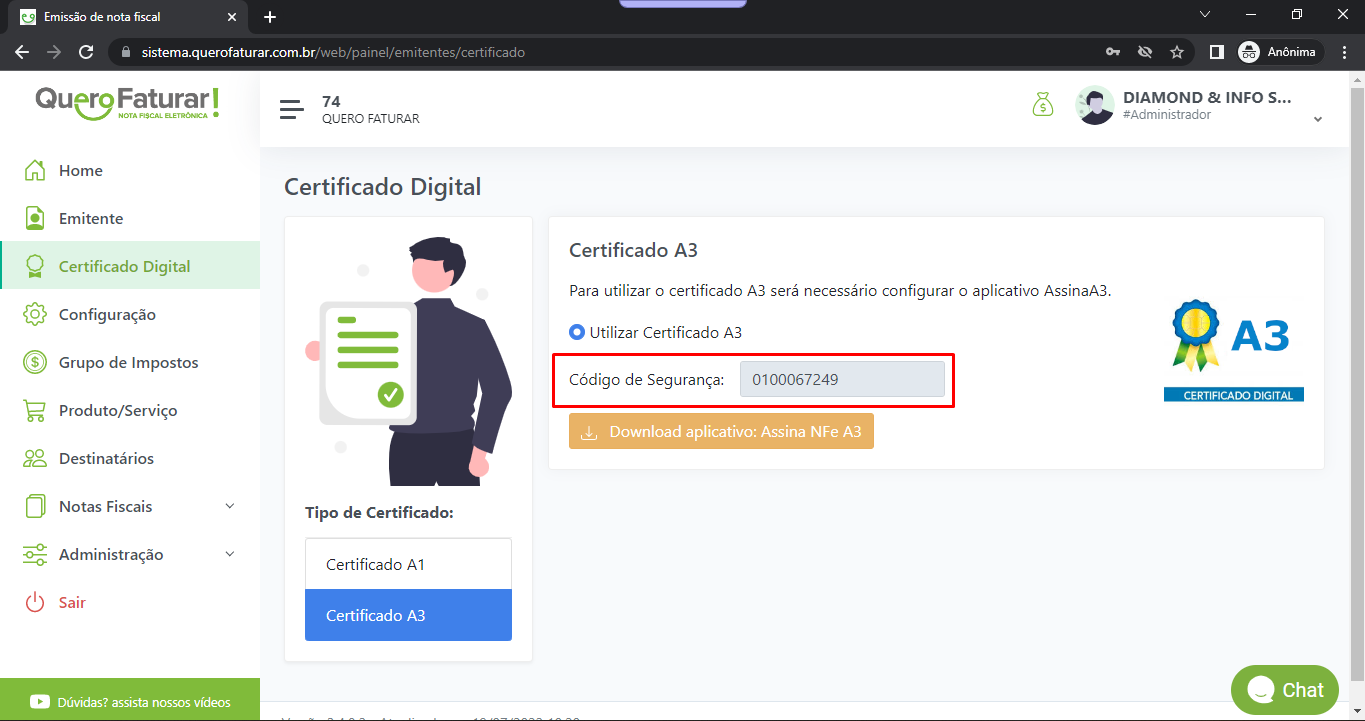Viewport: 1365px width, 721px height.
Task: Open the tab search dropdown arrow
Action: [x=1205, y=15]
